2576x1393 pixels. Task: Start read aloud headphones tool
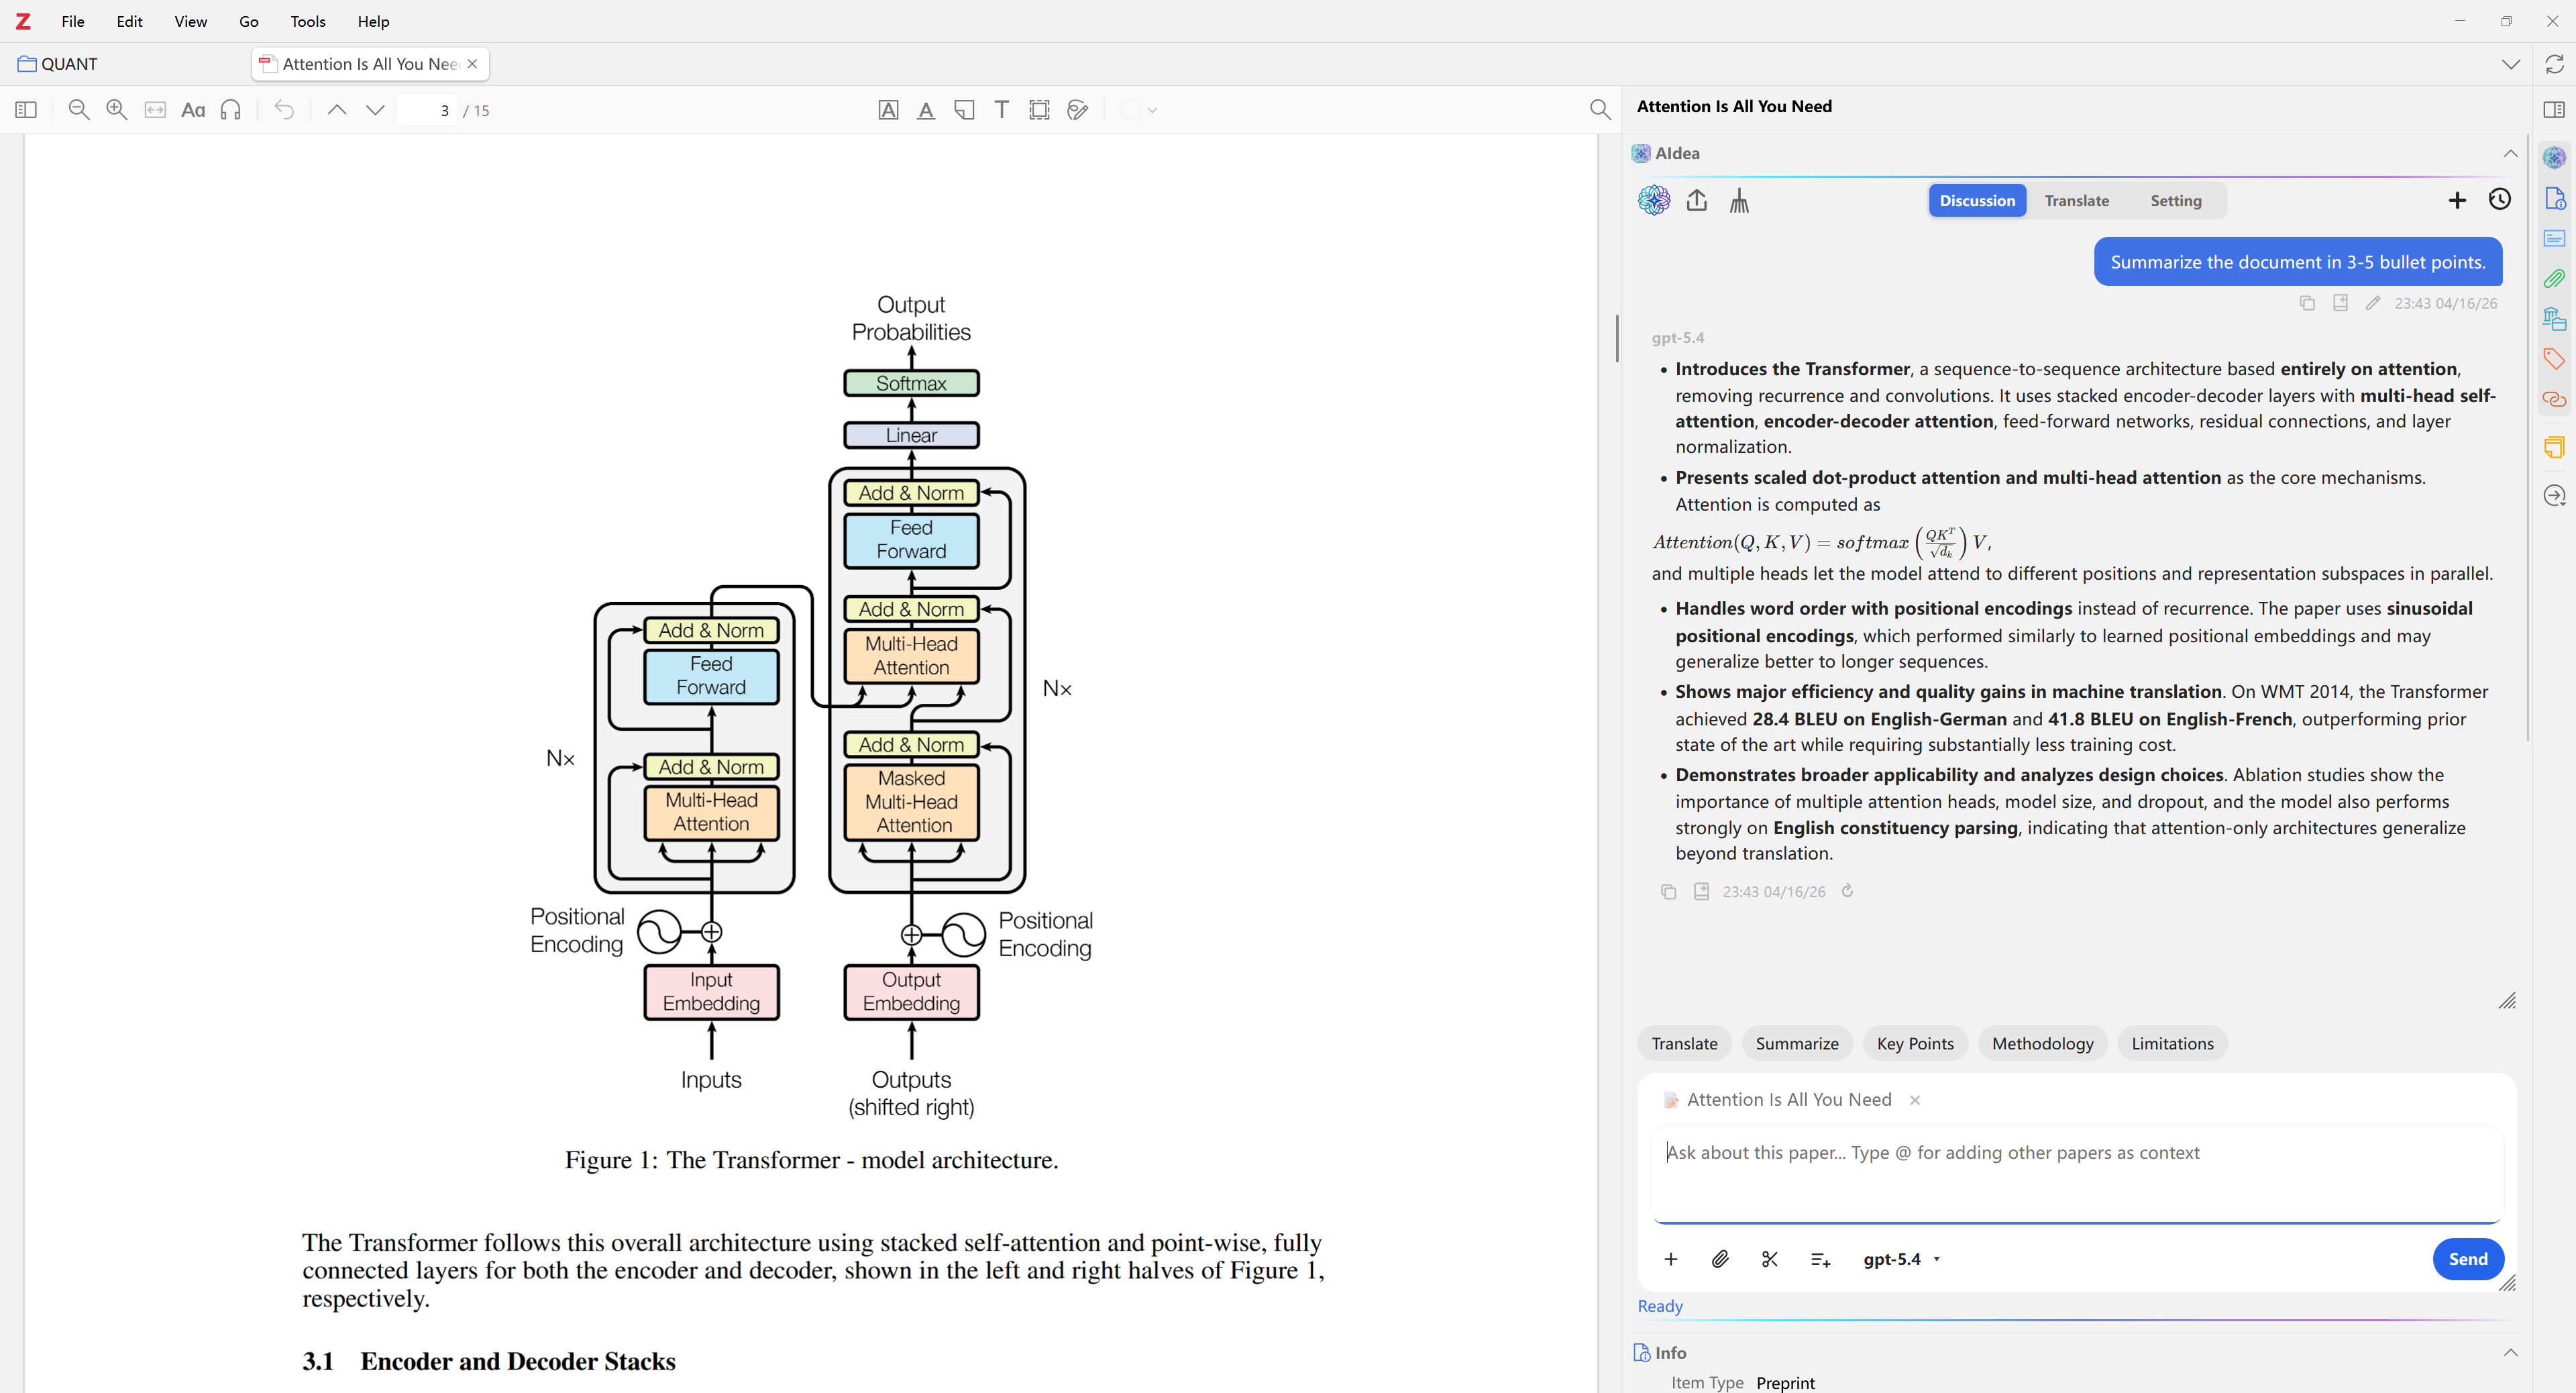tap(231, 110)
